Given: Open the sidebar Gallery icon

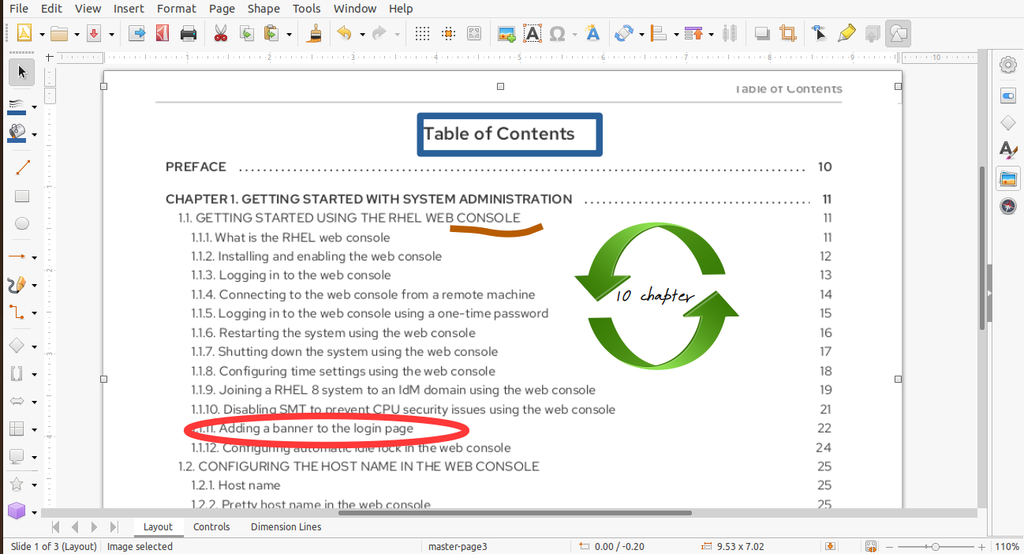Looking at the screenshot, I should [x=1008, y=178].
